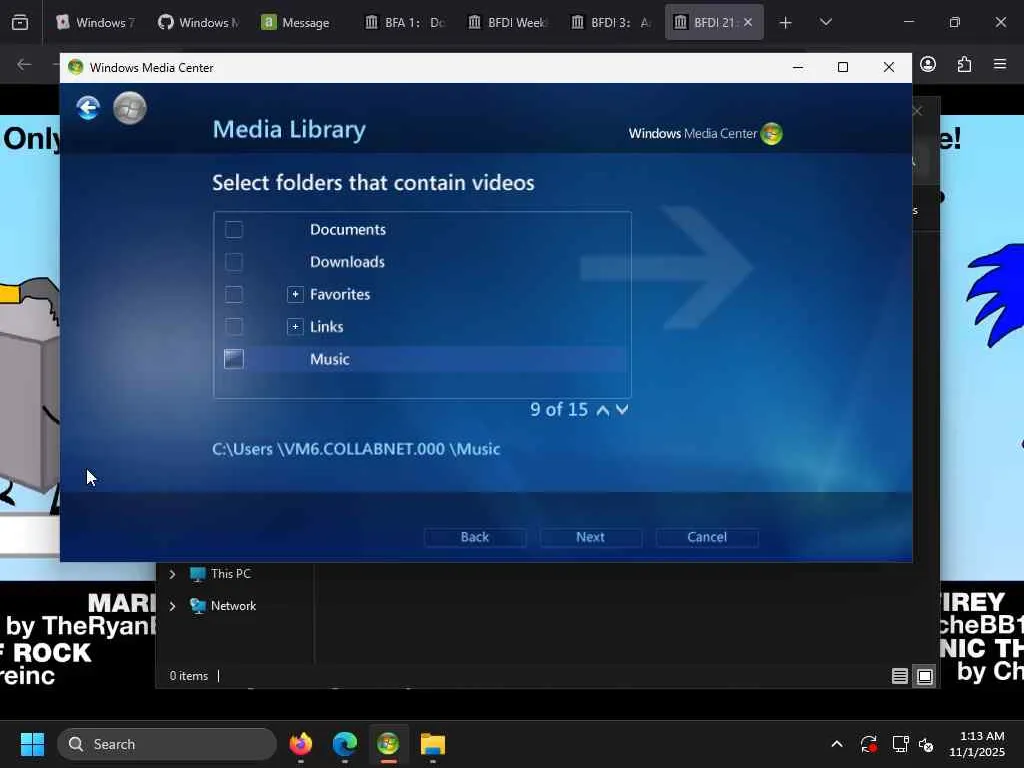Close the BFDI 21 browser tab
Viewport: 1024px width, 768px height.
(748, 22)
